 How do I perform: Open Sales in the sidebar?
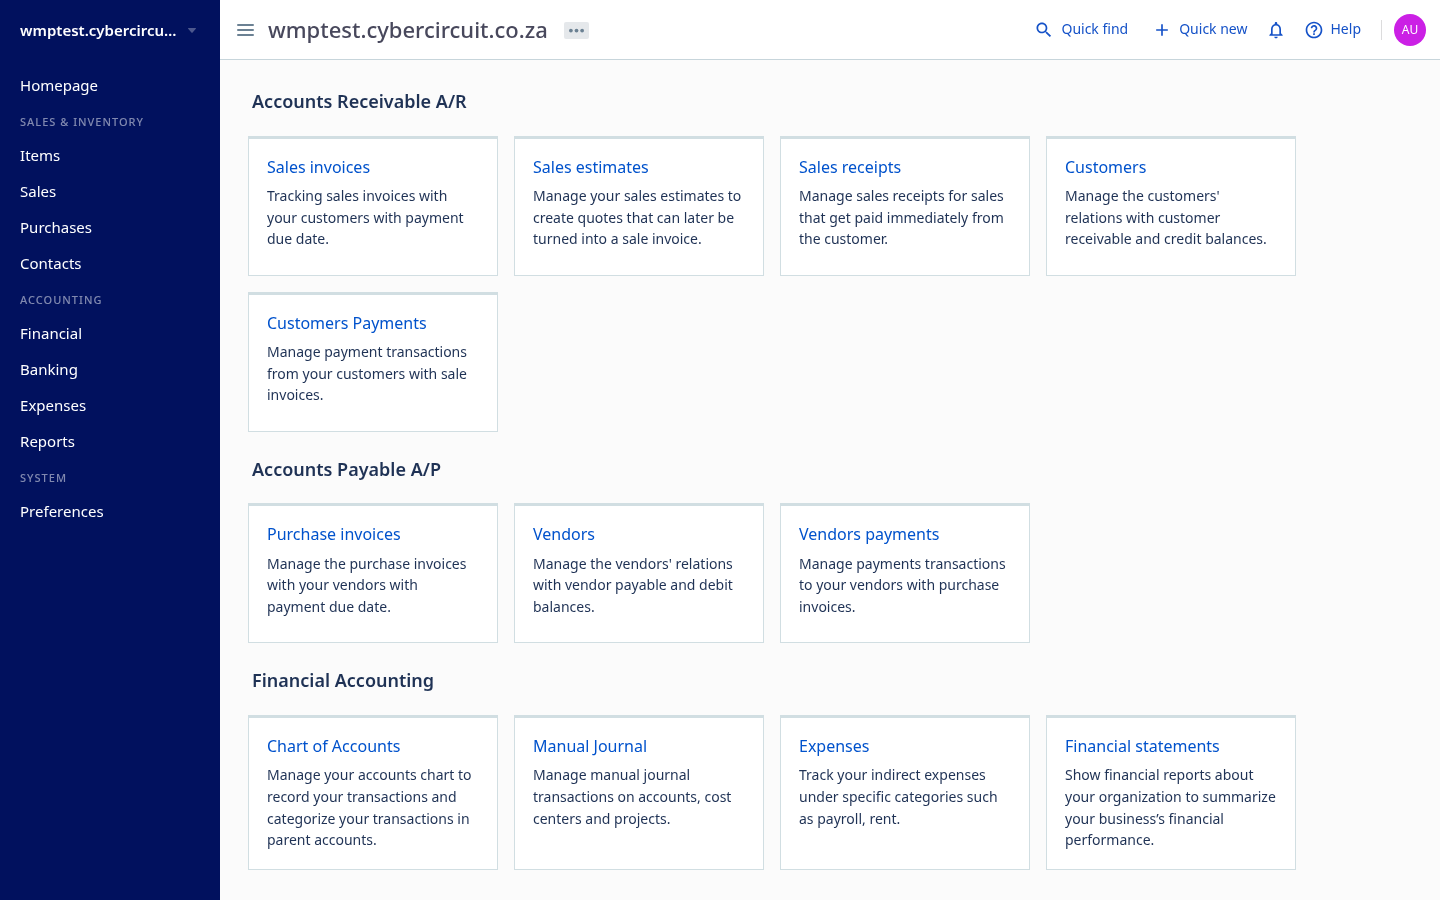[38, 192]
